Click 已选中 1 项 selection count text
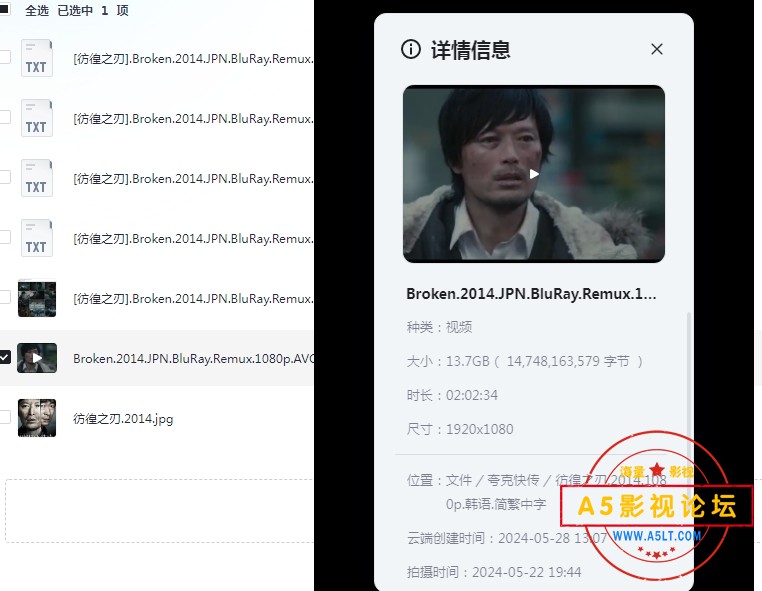 point(93,10)
